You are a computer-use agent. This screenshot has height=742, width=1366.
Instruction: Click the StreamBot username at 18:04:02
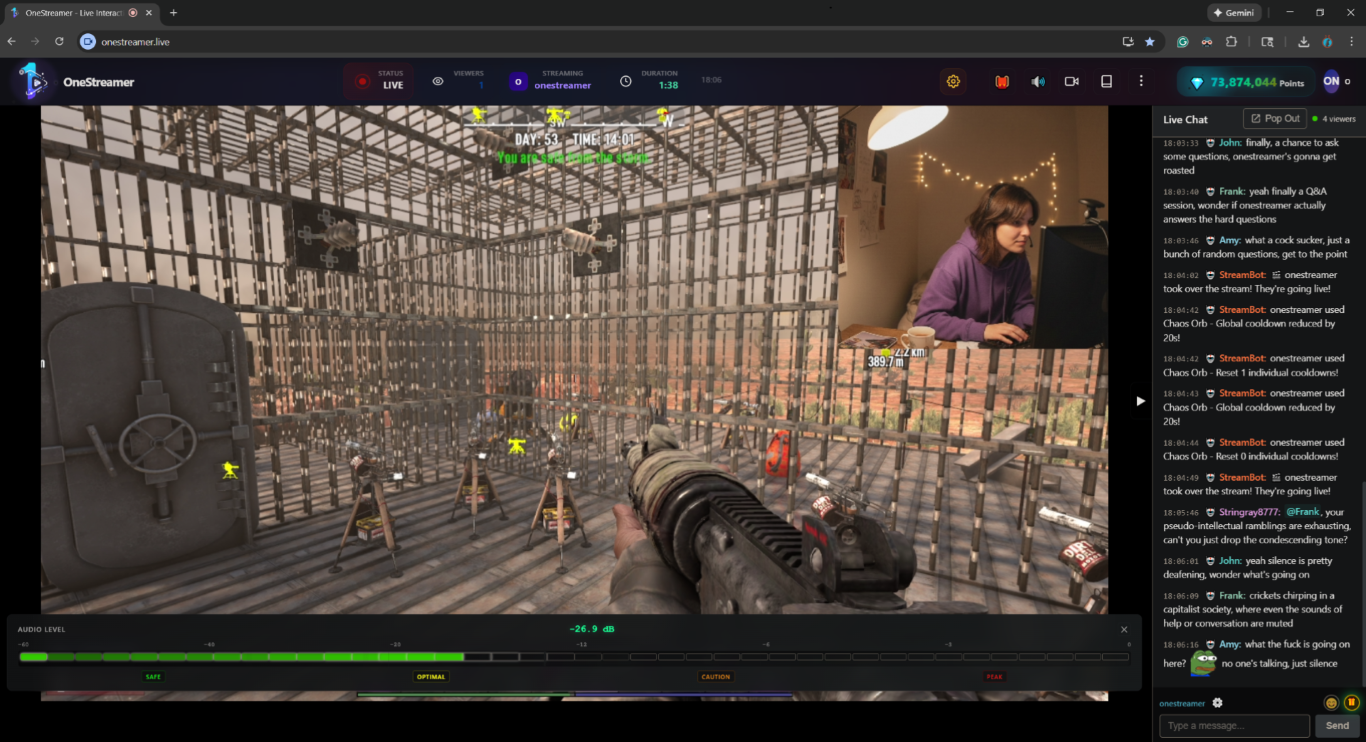click(x=1242, y=275)
